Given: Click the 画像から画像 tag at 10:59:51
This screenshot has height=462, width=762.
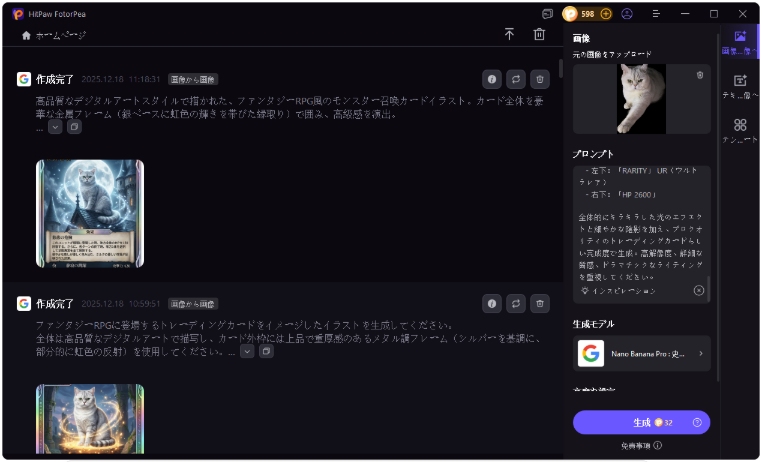Looking at the screenshot, I should coord(193,304).
